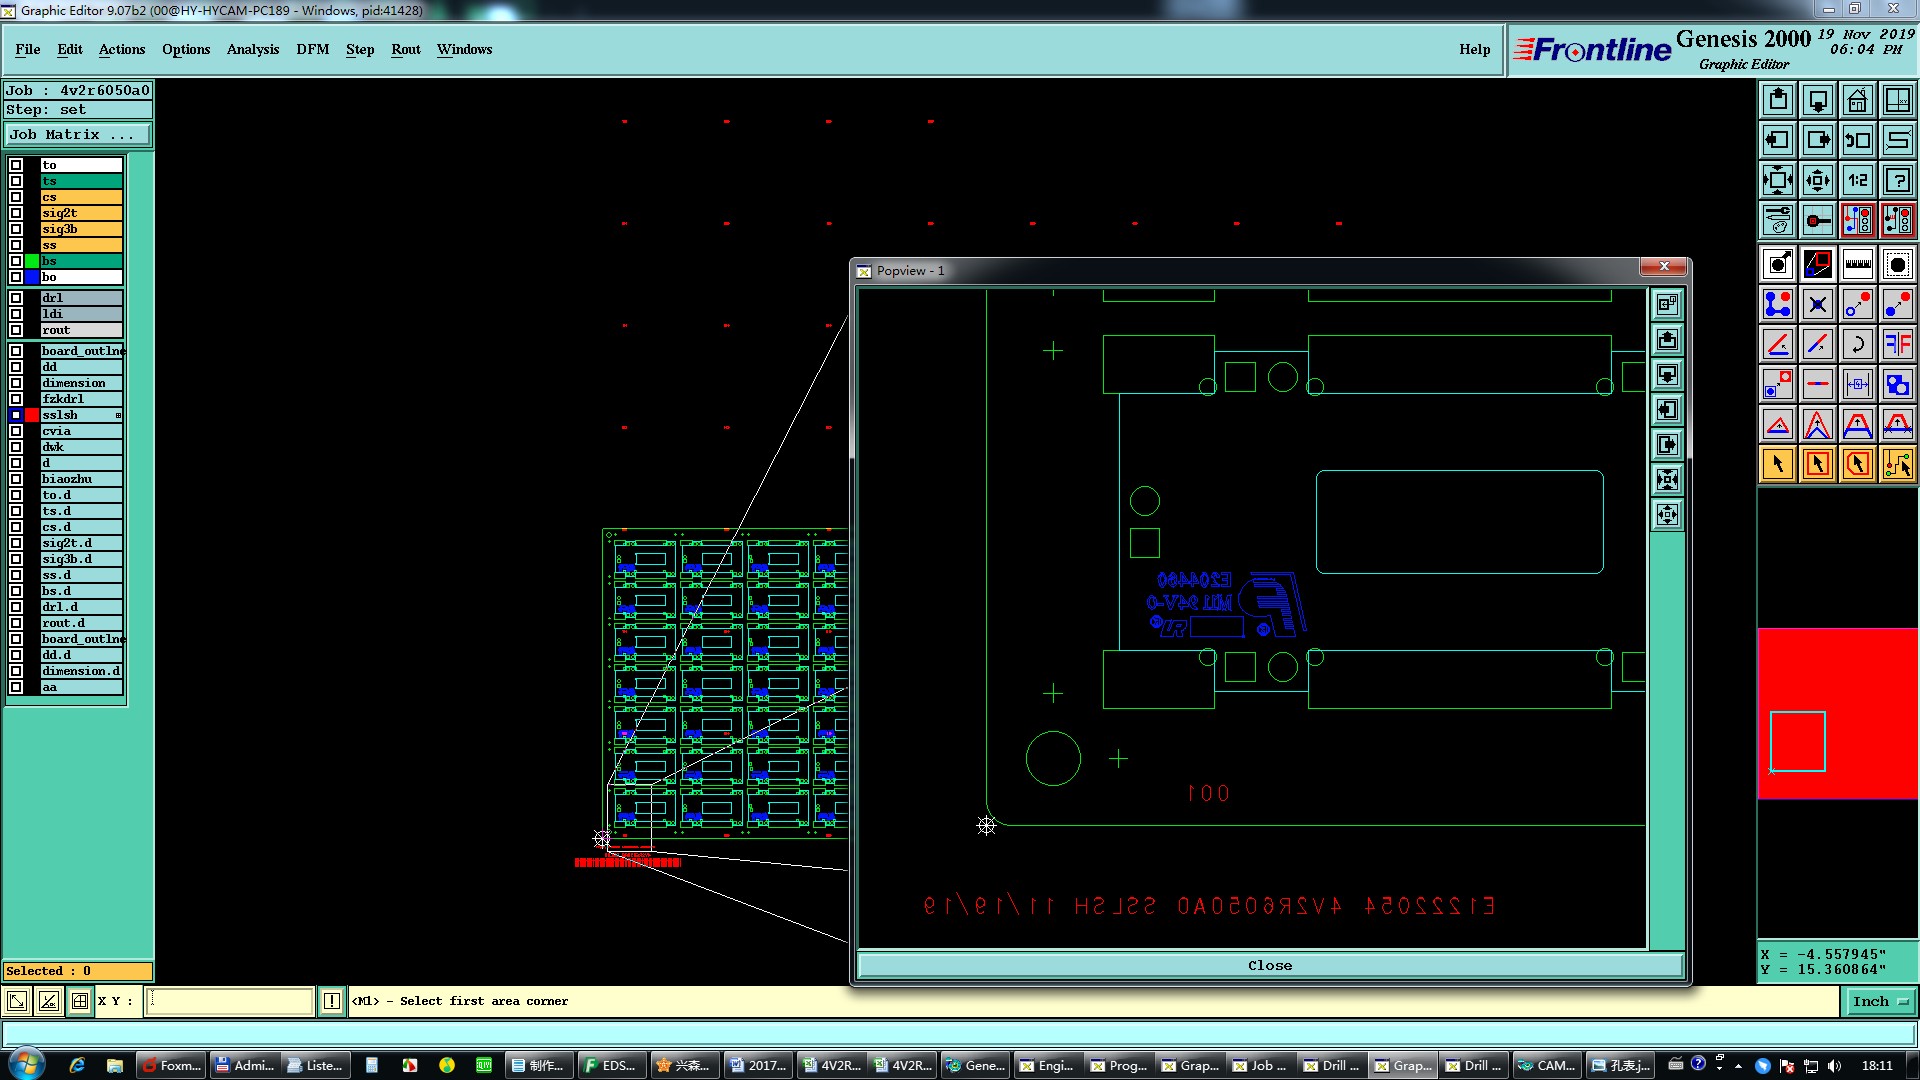Click the X Y coordinate input field
The image size is (1920, 1080).
pyautogui.click(x=230, y=1001)
